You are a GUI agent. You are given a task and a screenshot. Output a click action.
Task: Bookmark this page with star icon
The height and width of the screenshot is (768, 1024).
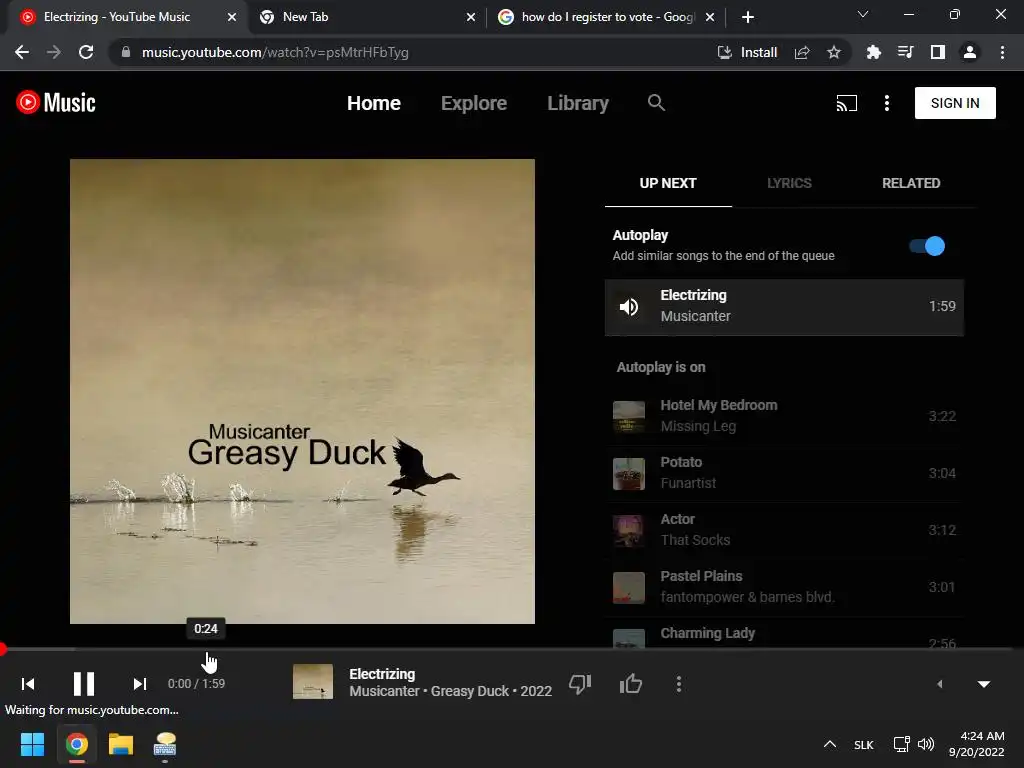834,52
